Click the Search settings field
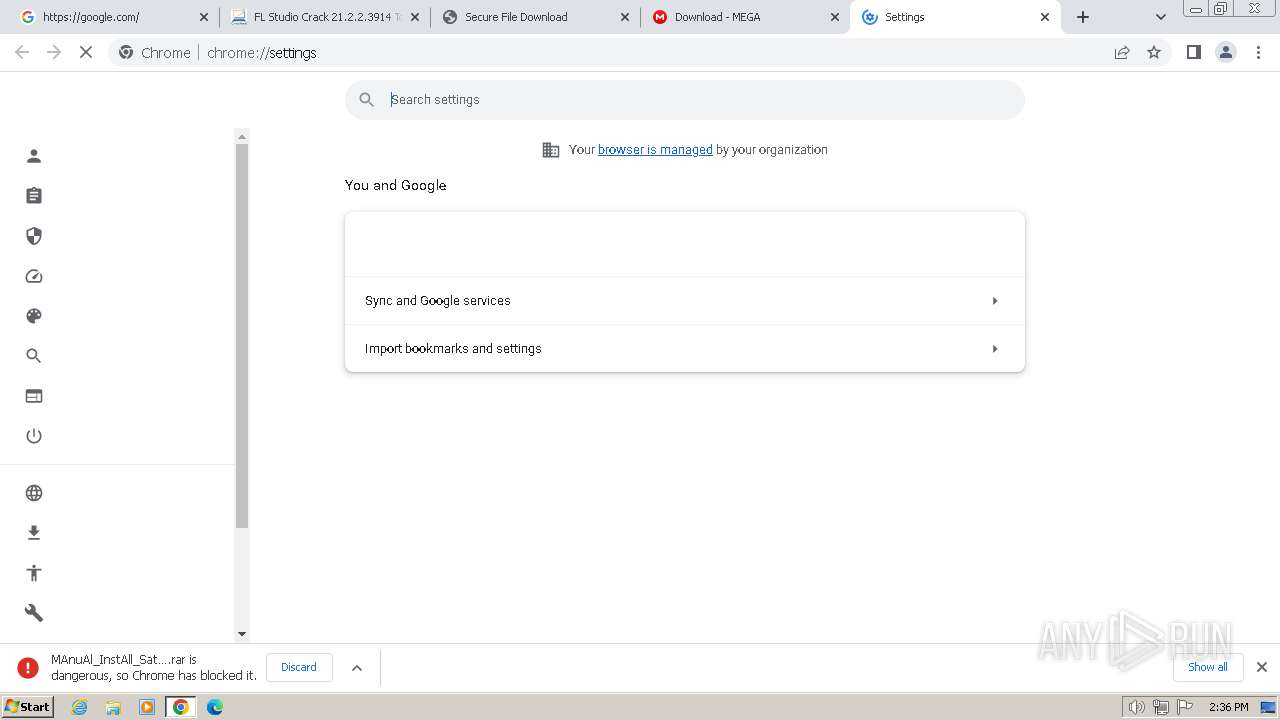1280x720 pixels. click(x=685, y=100)
